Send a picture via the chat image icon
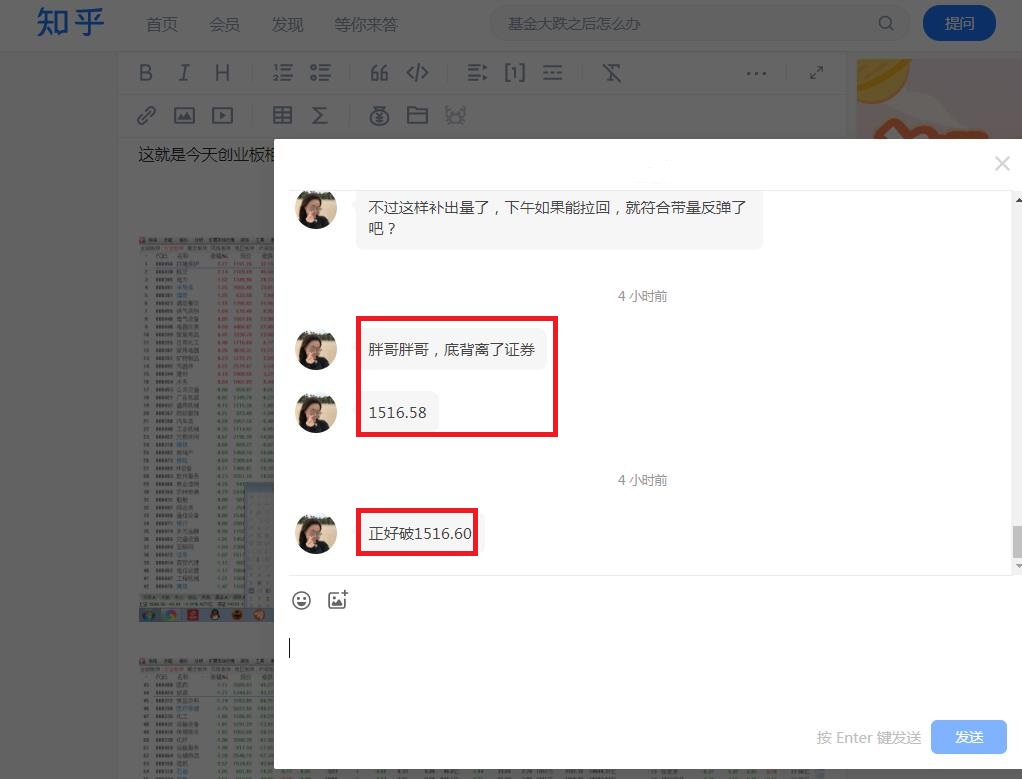 [x=338, y=600]
